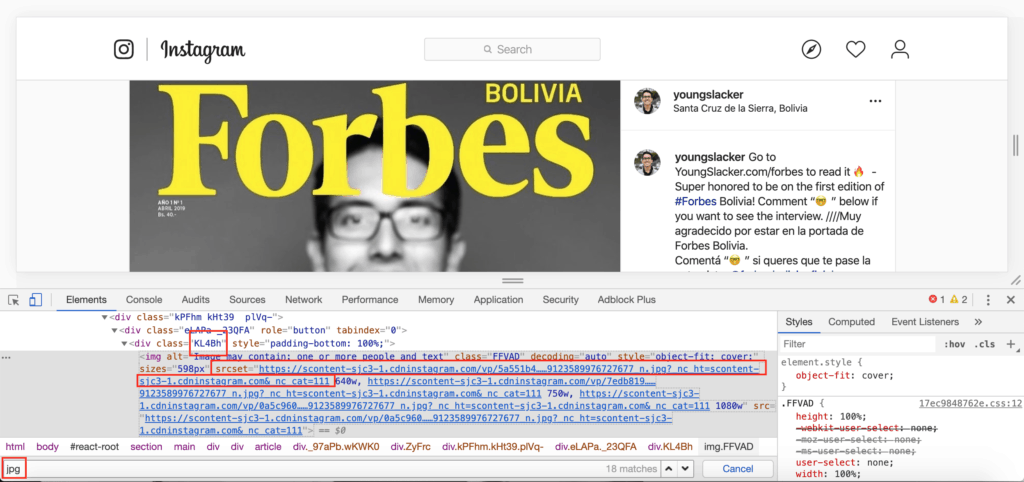Go to previous search match arrow

[669, 468]
